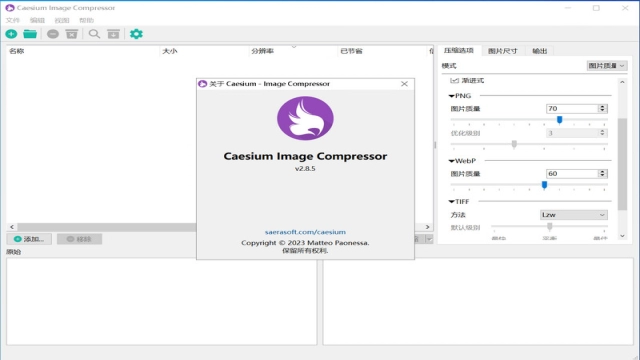The height and width of the screenshot is (360, 640).
Task: Open the green folder icon in toolbar
Action: [30, 34]
